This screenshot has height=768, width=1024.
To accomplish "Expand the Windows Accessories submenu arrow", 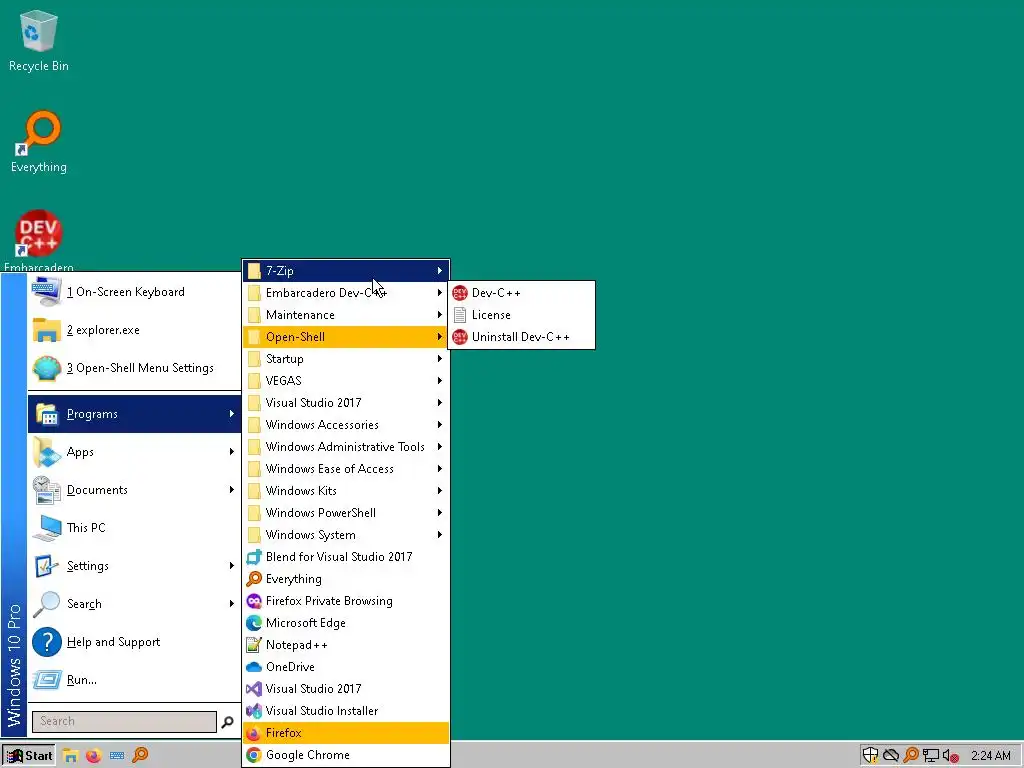I will tap(440, 424).
